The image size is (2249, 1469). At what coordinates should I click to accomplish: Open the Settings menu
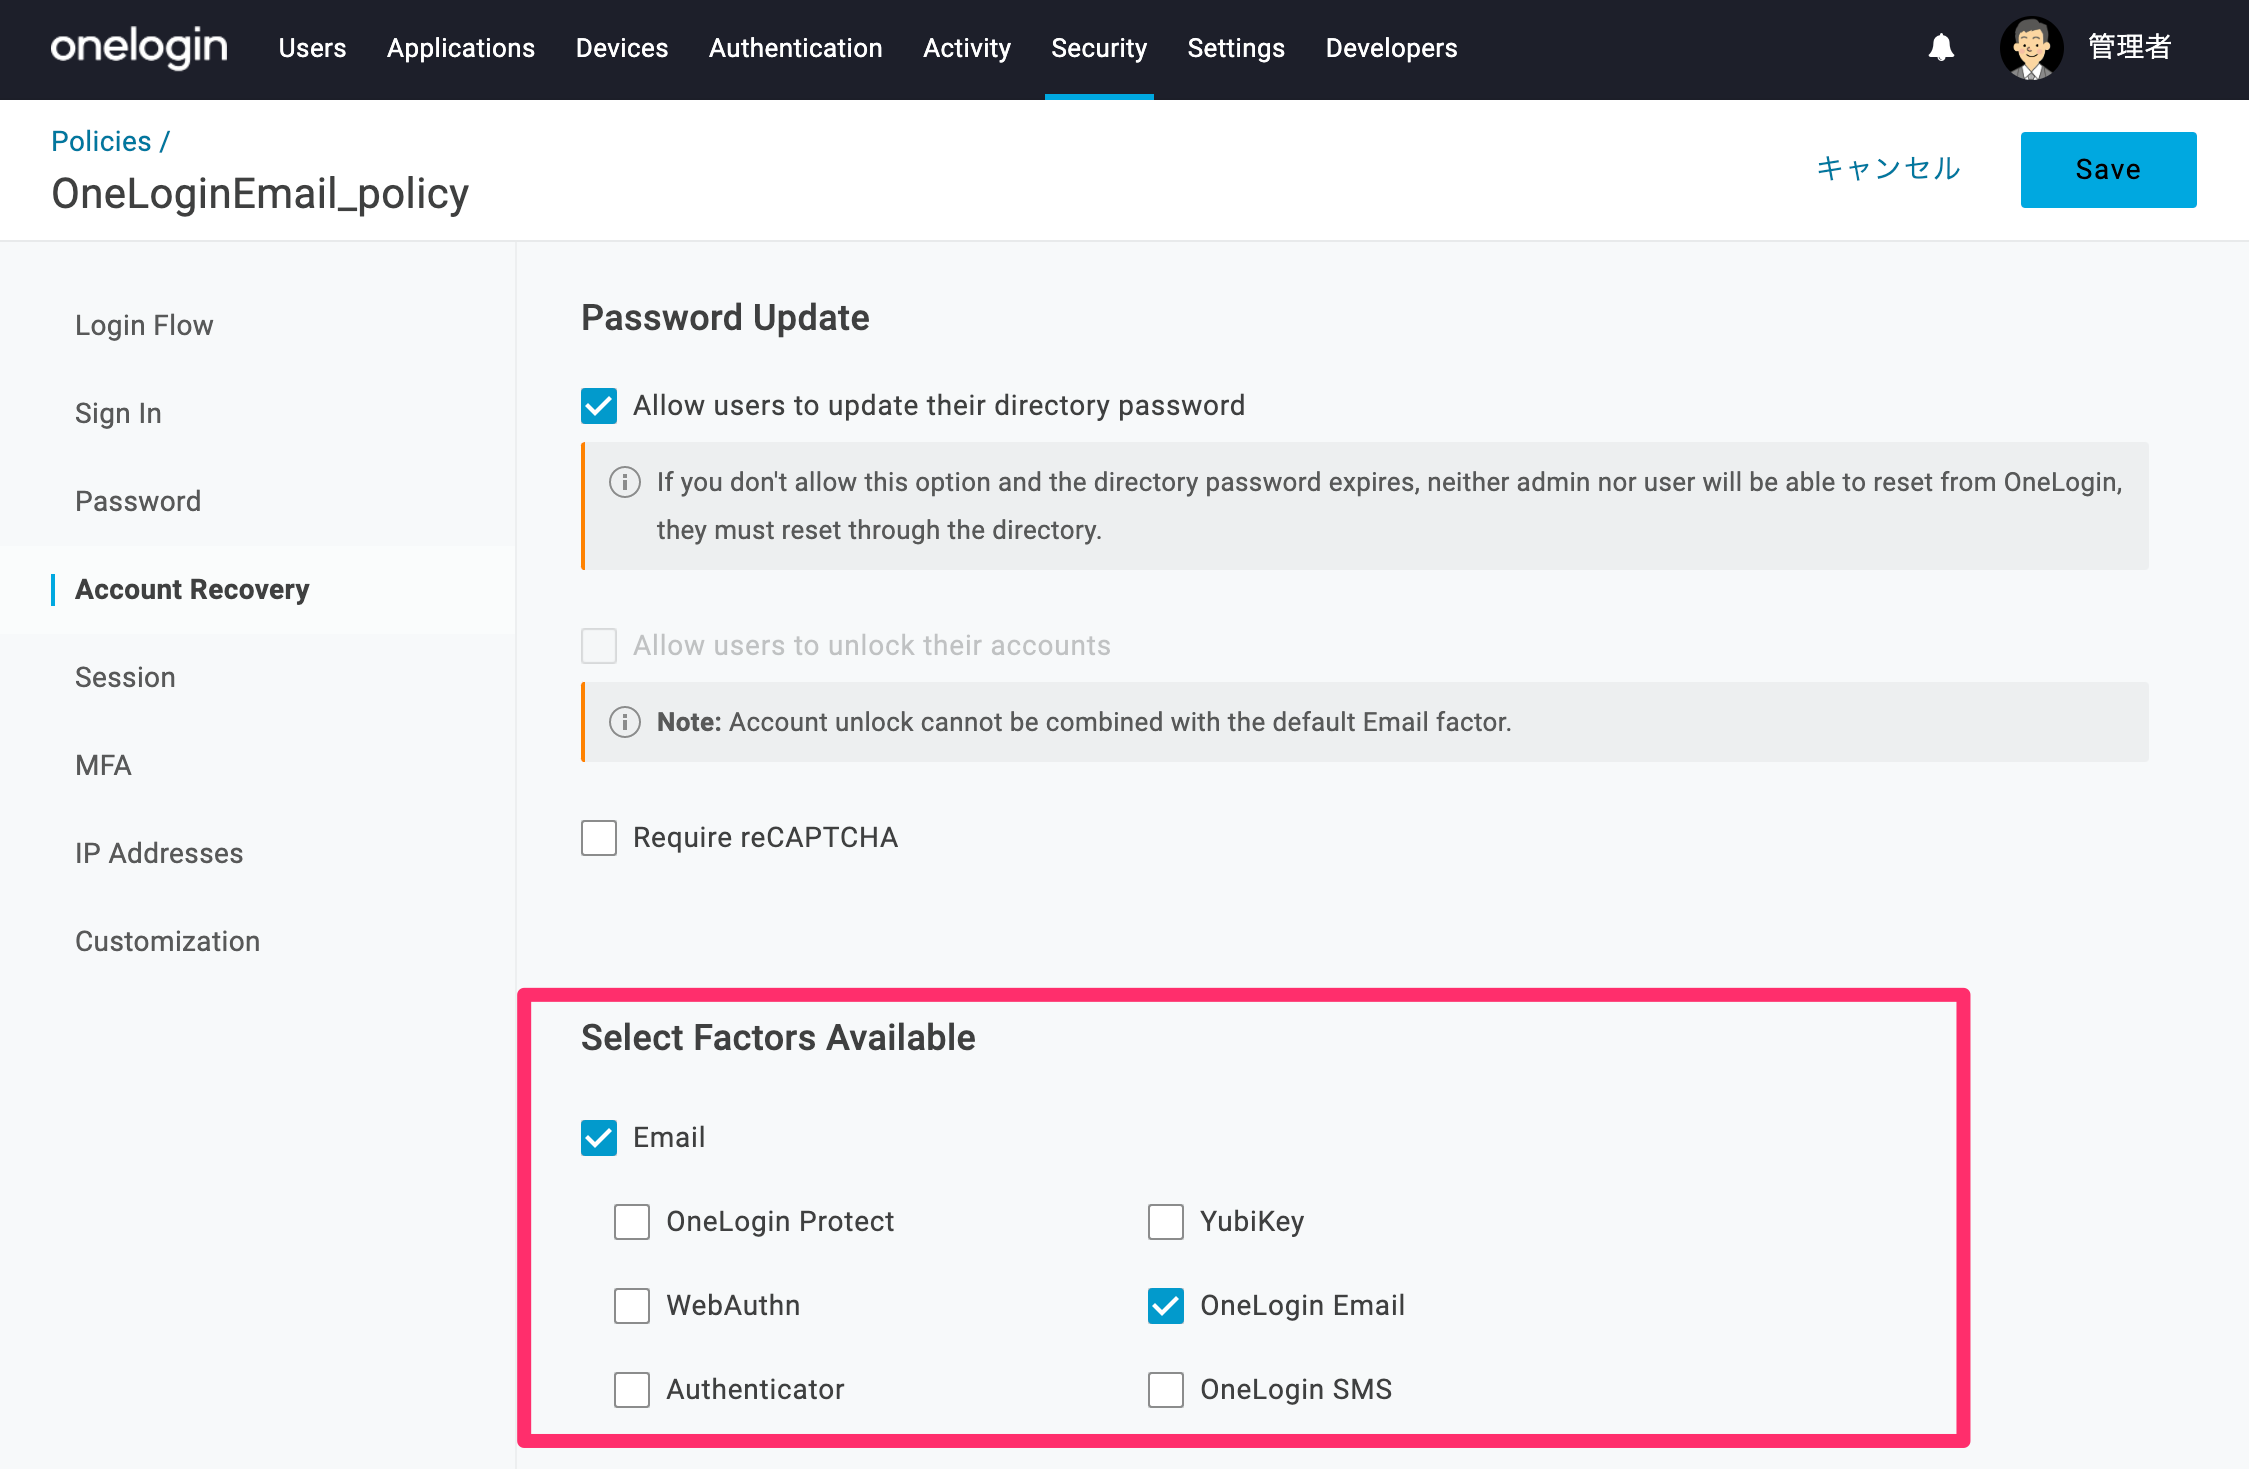[1236, 48]
